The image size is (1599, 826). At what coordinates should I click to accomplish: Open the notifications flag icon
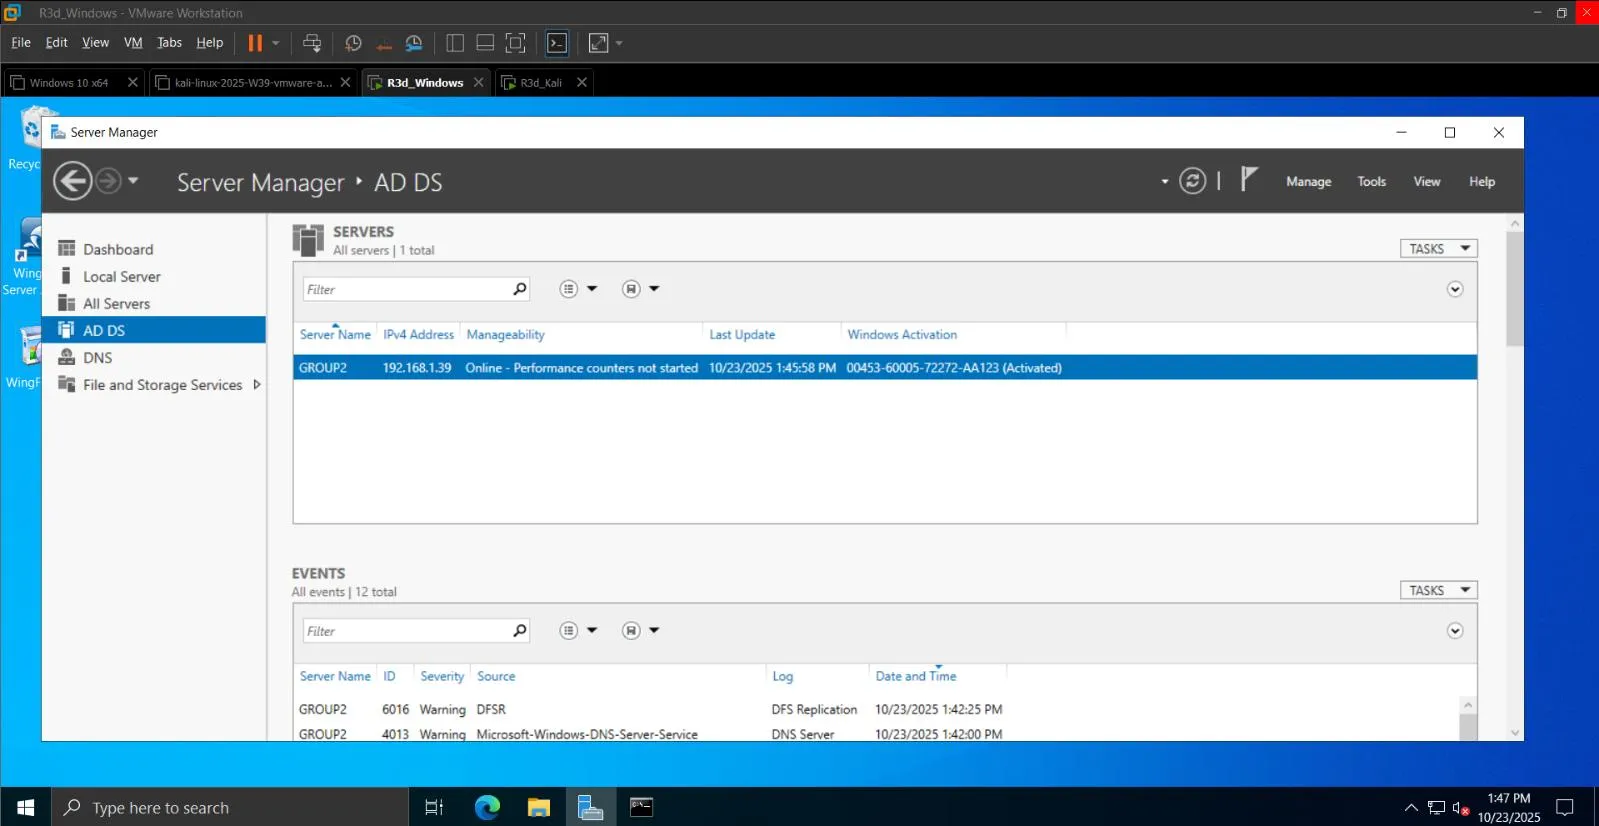click(1248, 179)
